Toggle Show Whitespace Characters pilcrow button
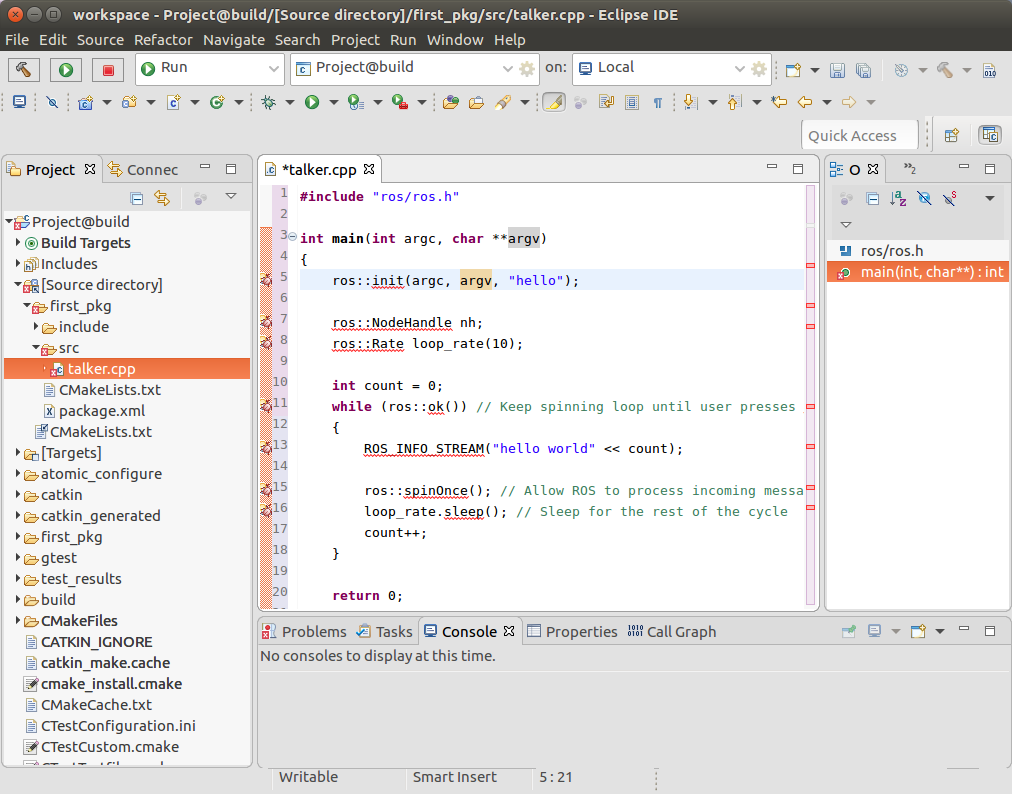The image size is (1012, 794). pos(658,102)
